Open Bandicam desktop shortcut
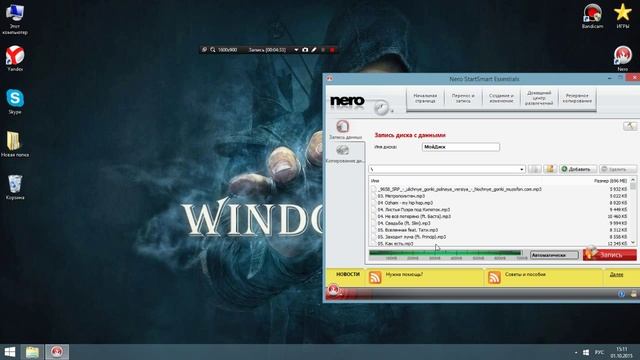 click(x=592, y=16)
